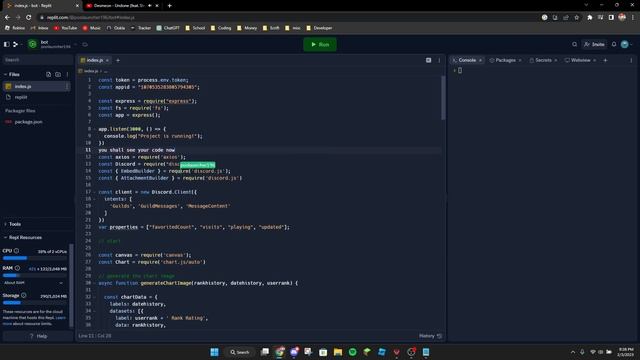Switch to the index.js editor tab

point(94,60)
